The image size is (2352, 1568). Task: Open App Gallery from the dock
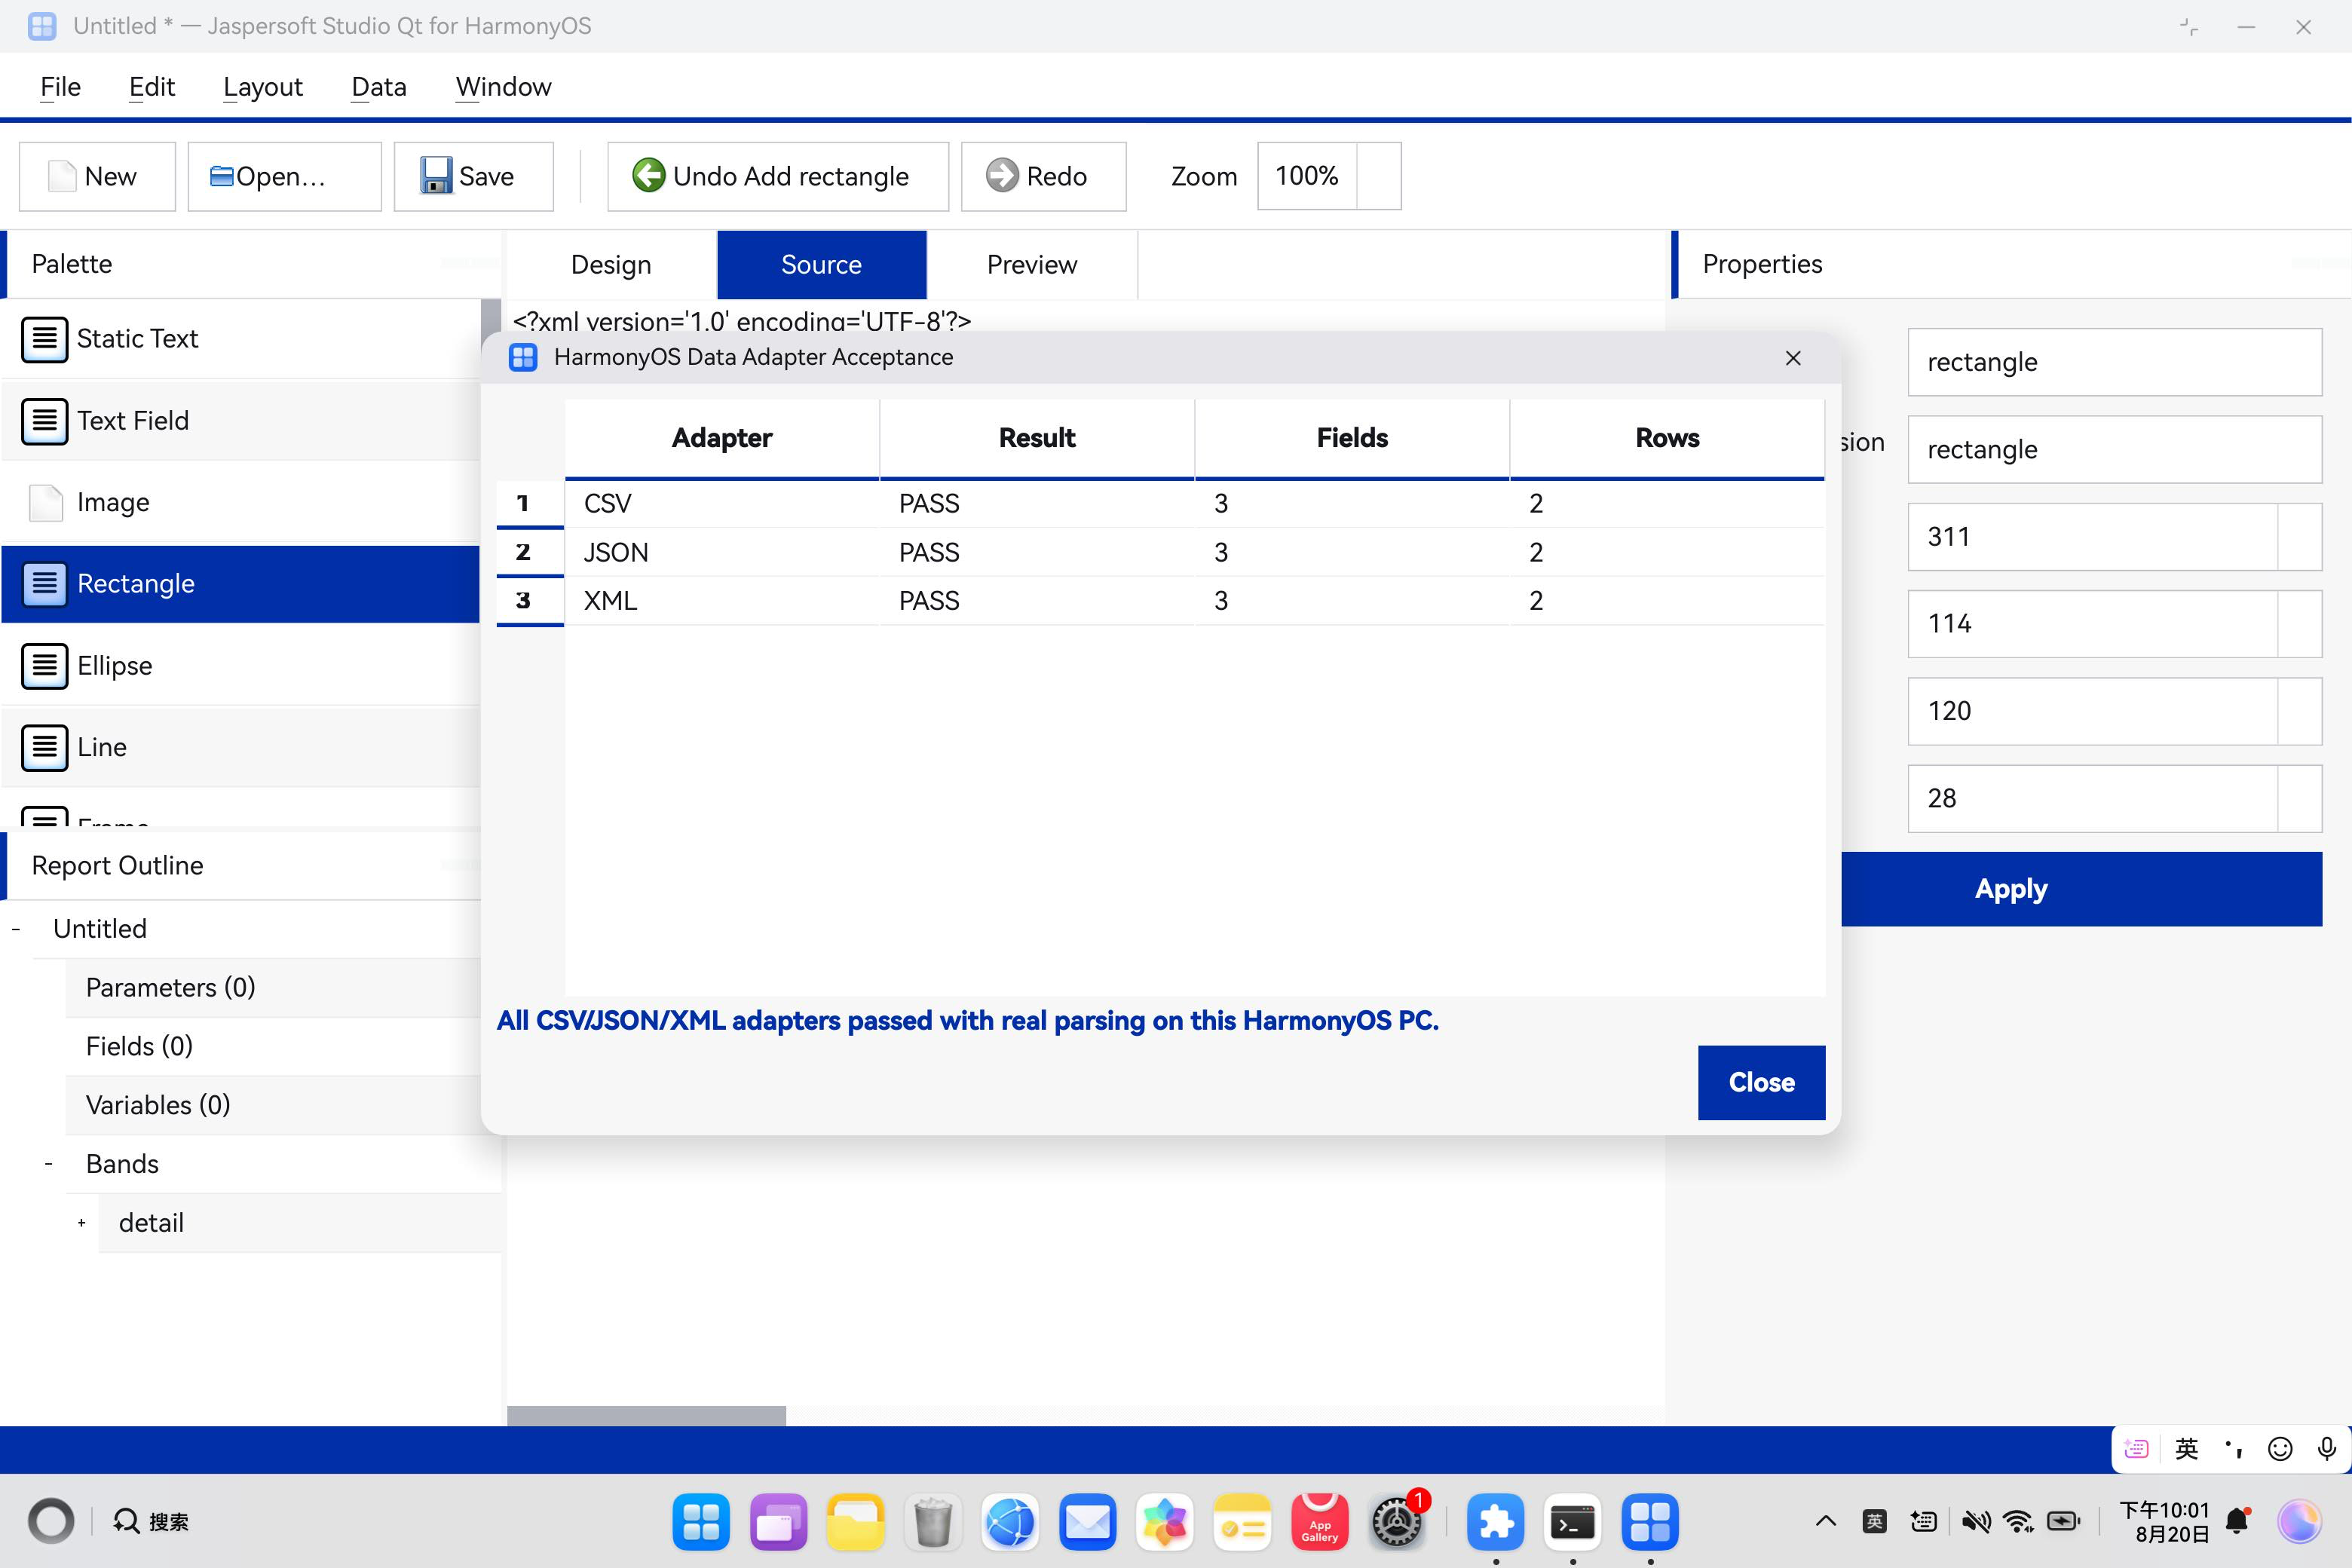[x=1319, y=1522]
